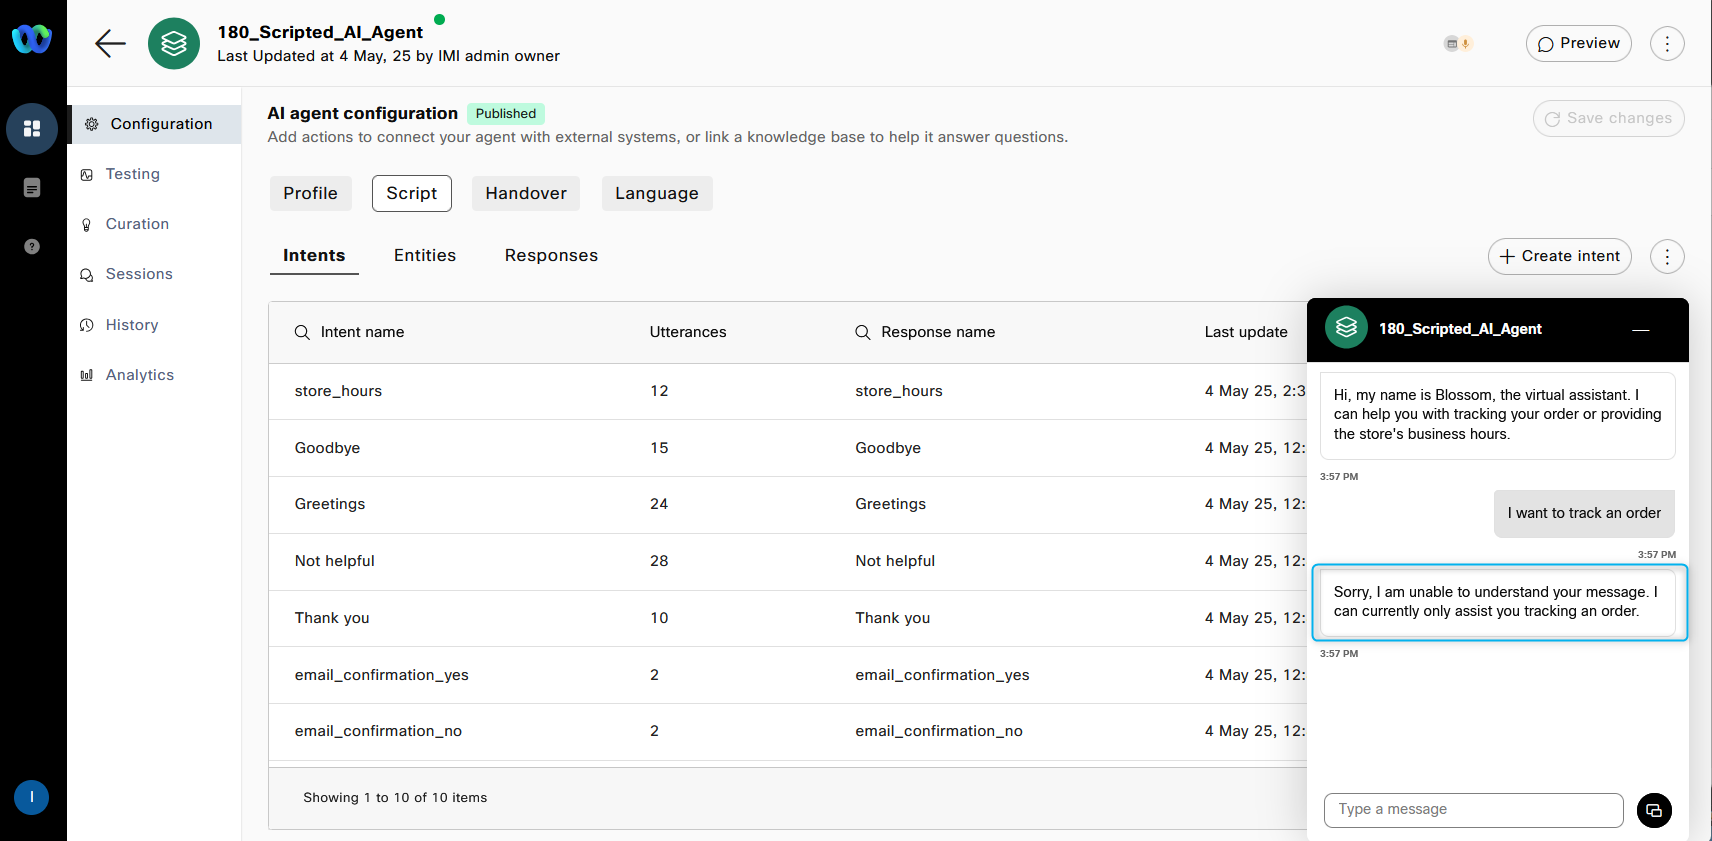1712x841 pixels.
Task: Click the chat send icon button
Action: (x=1654, y=810)
